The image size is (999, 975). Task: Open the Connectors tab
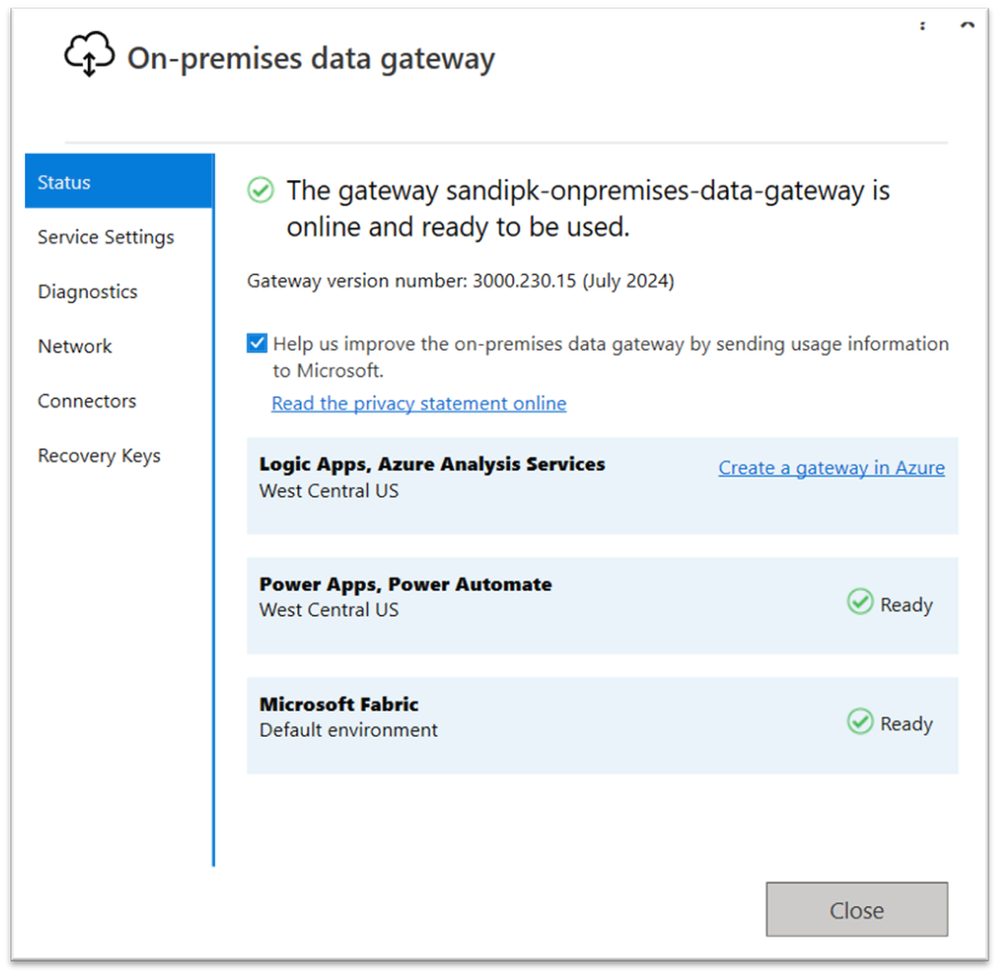(87, 401)
